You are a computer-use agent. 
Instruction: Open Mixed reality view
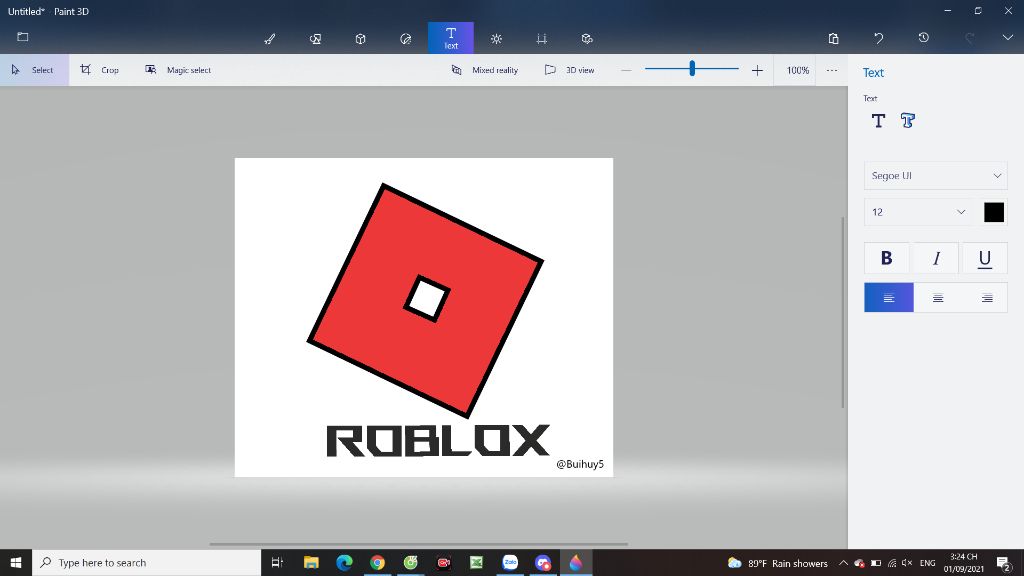pyautogui.click(x=485, y=70)
